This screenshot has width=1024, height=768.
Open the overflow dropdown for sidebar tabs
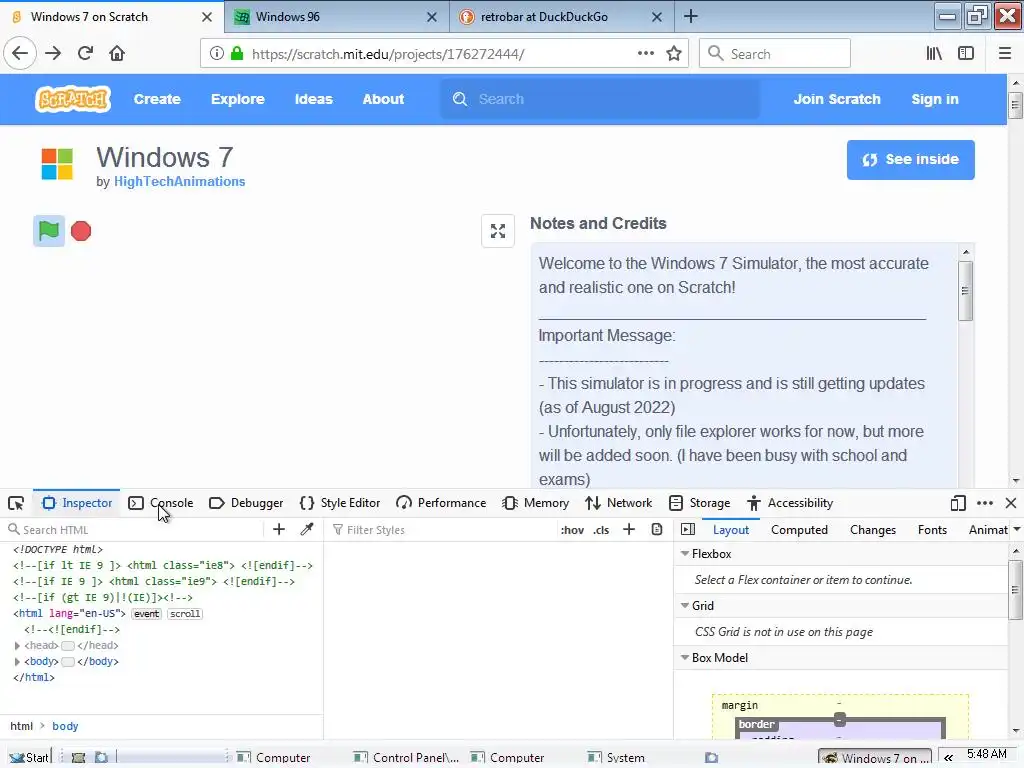1017,530
